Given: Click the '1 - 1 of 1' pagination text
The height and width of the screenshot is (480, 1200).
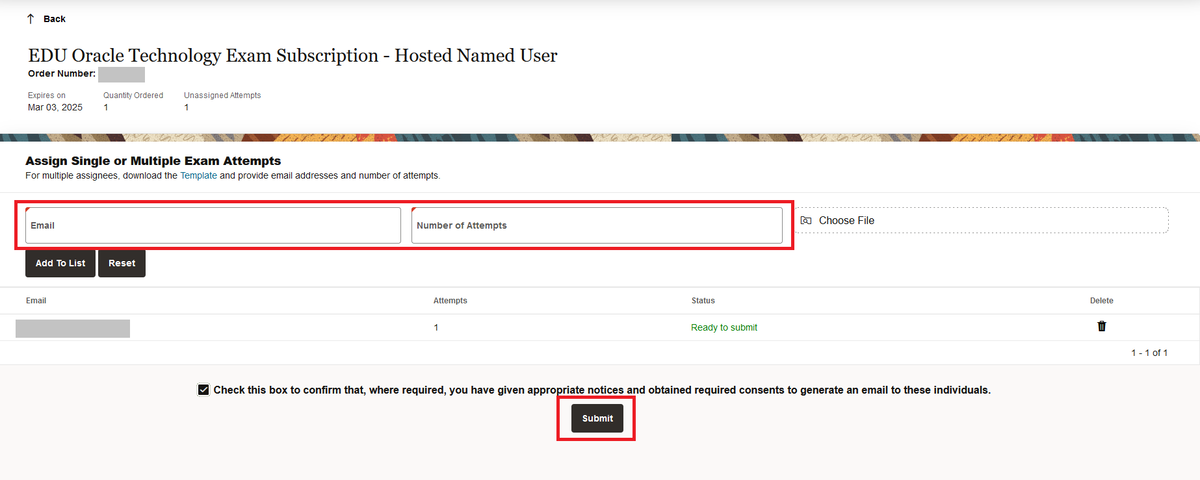Looking at the screenshot, I should pyautogui.click(x=1149, y=353).
